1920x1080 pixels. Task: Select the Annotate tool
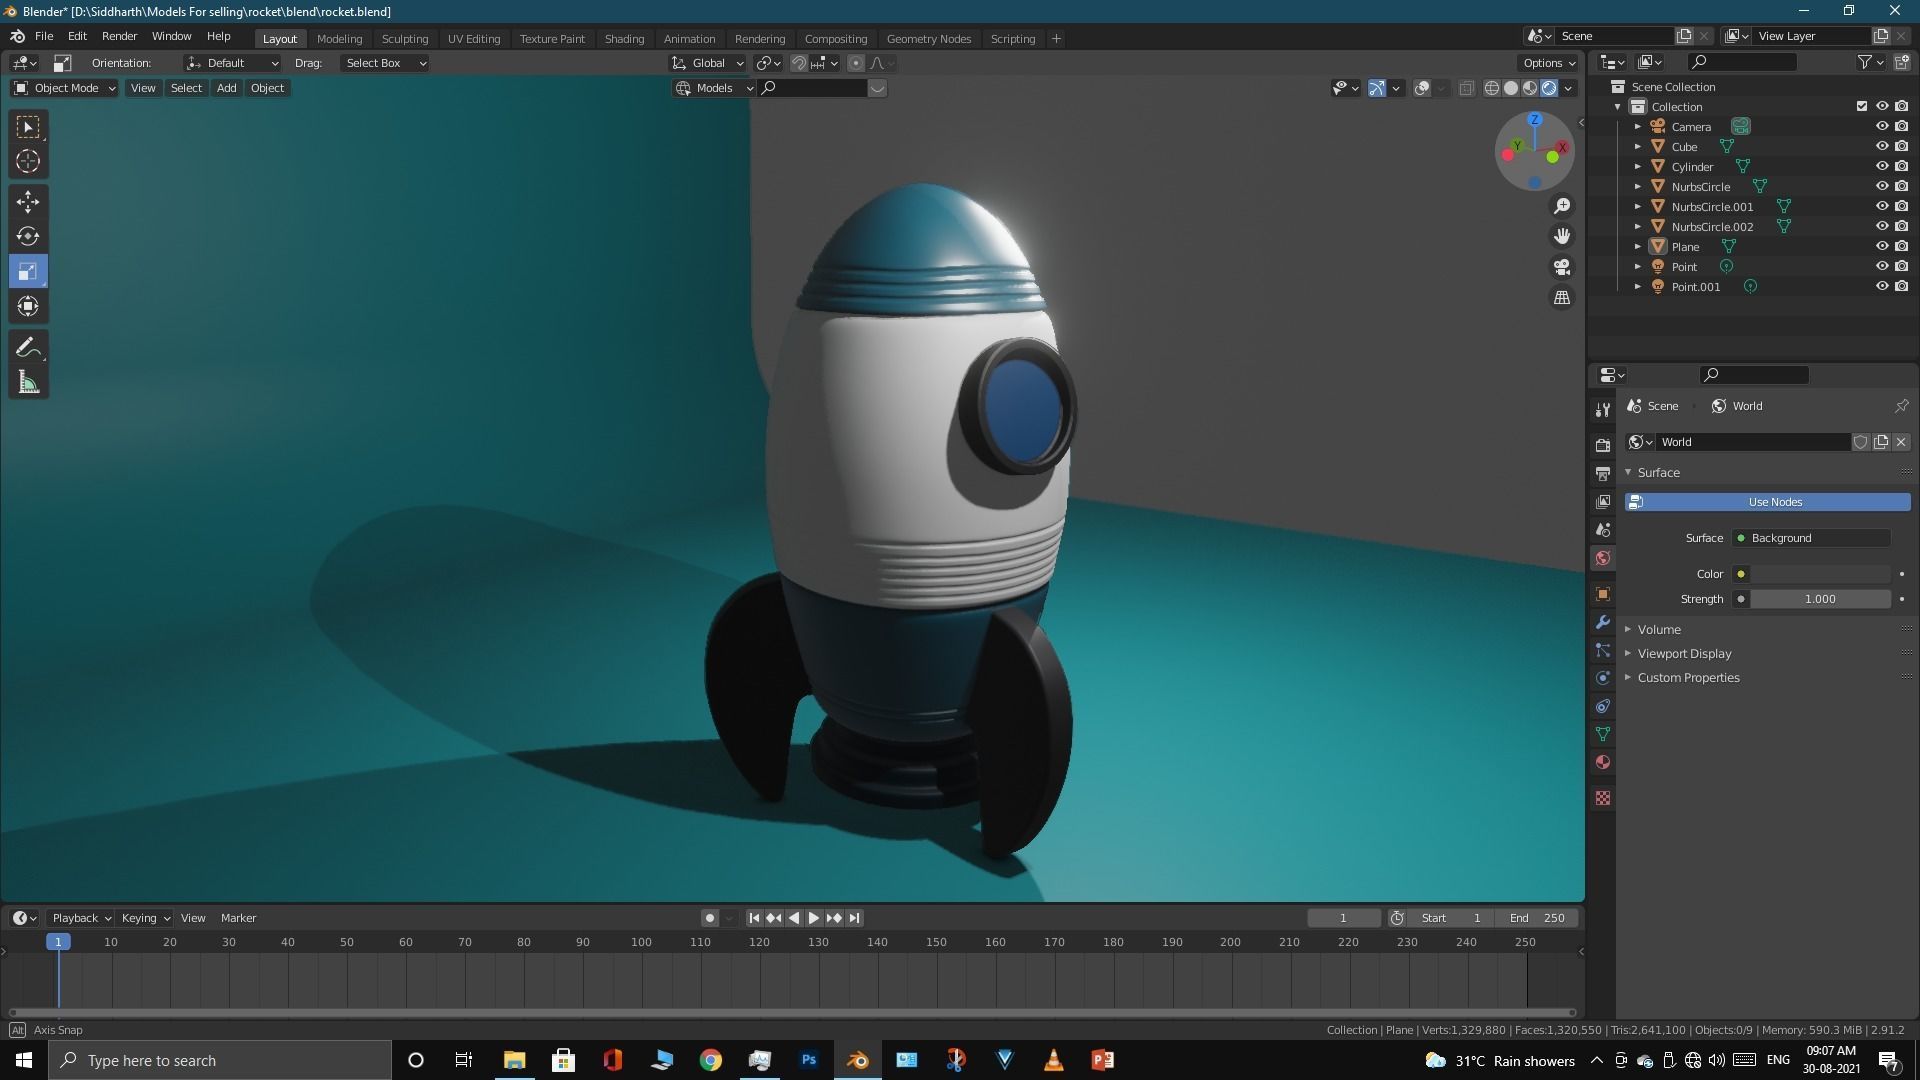tap(28, 348)
